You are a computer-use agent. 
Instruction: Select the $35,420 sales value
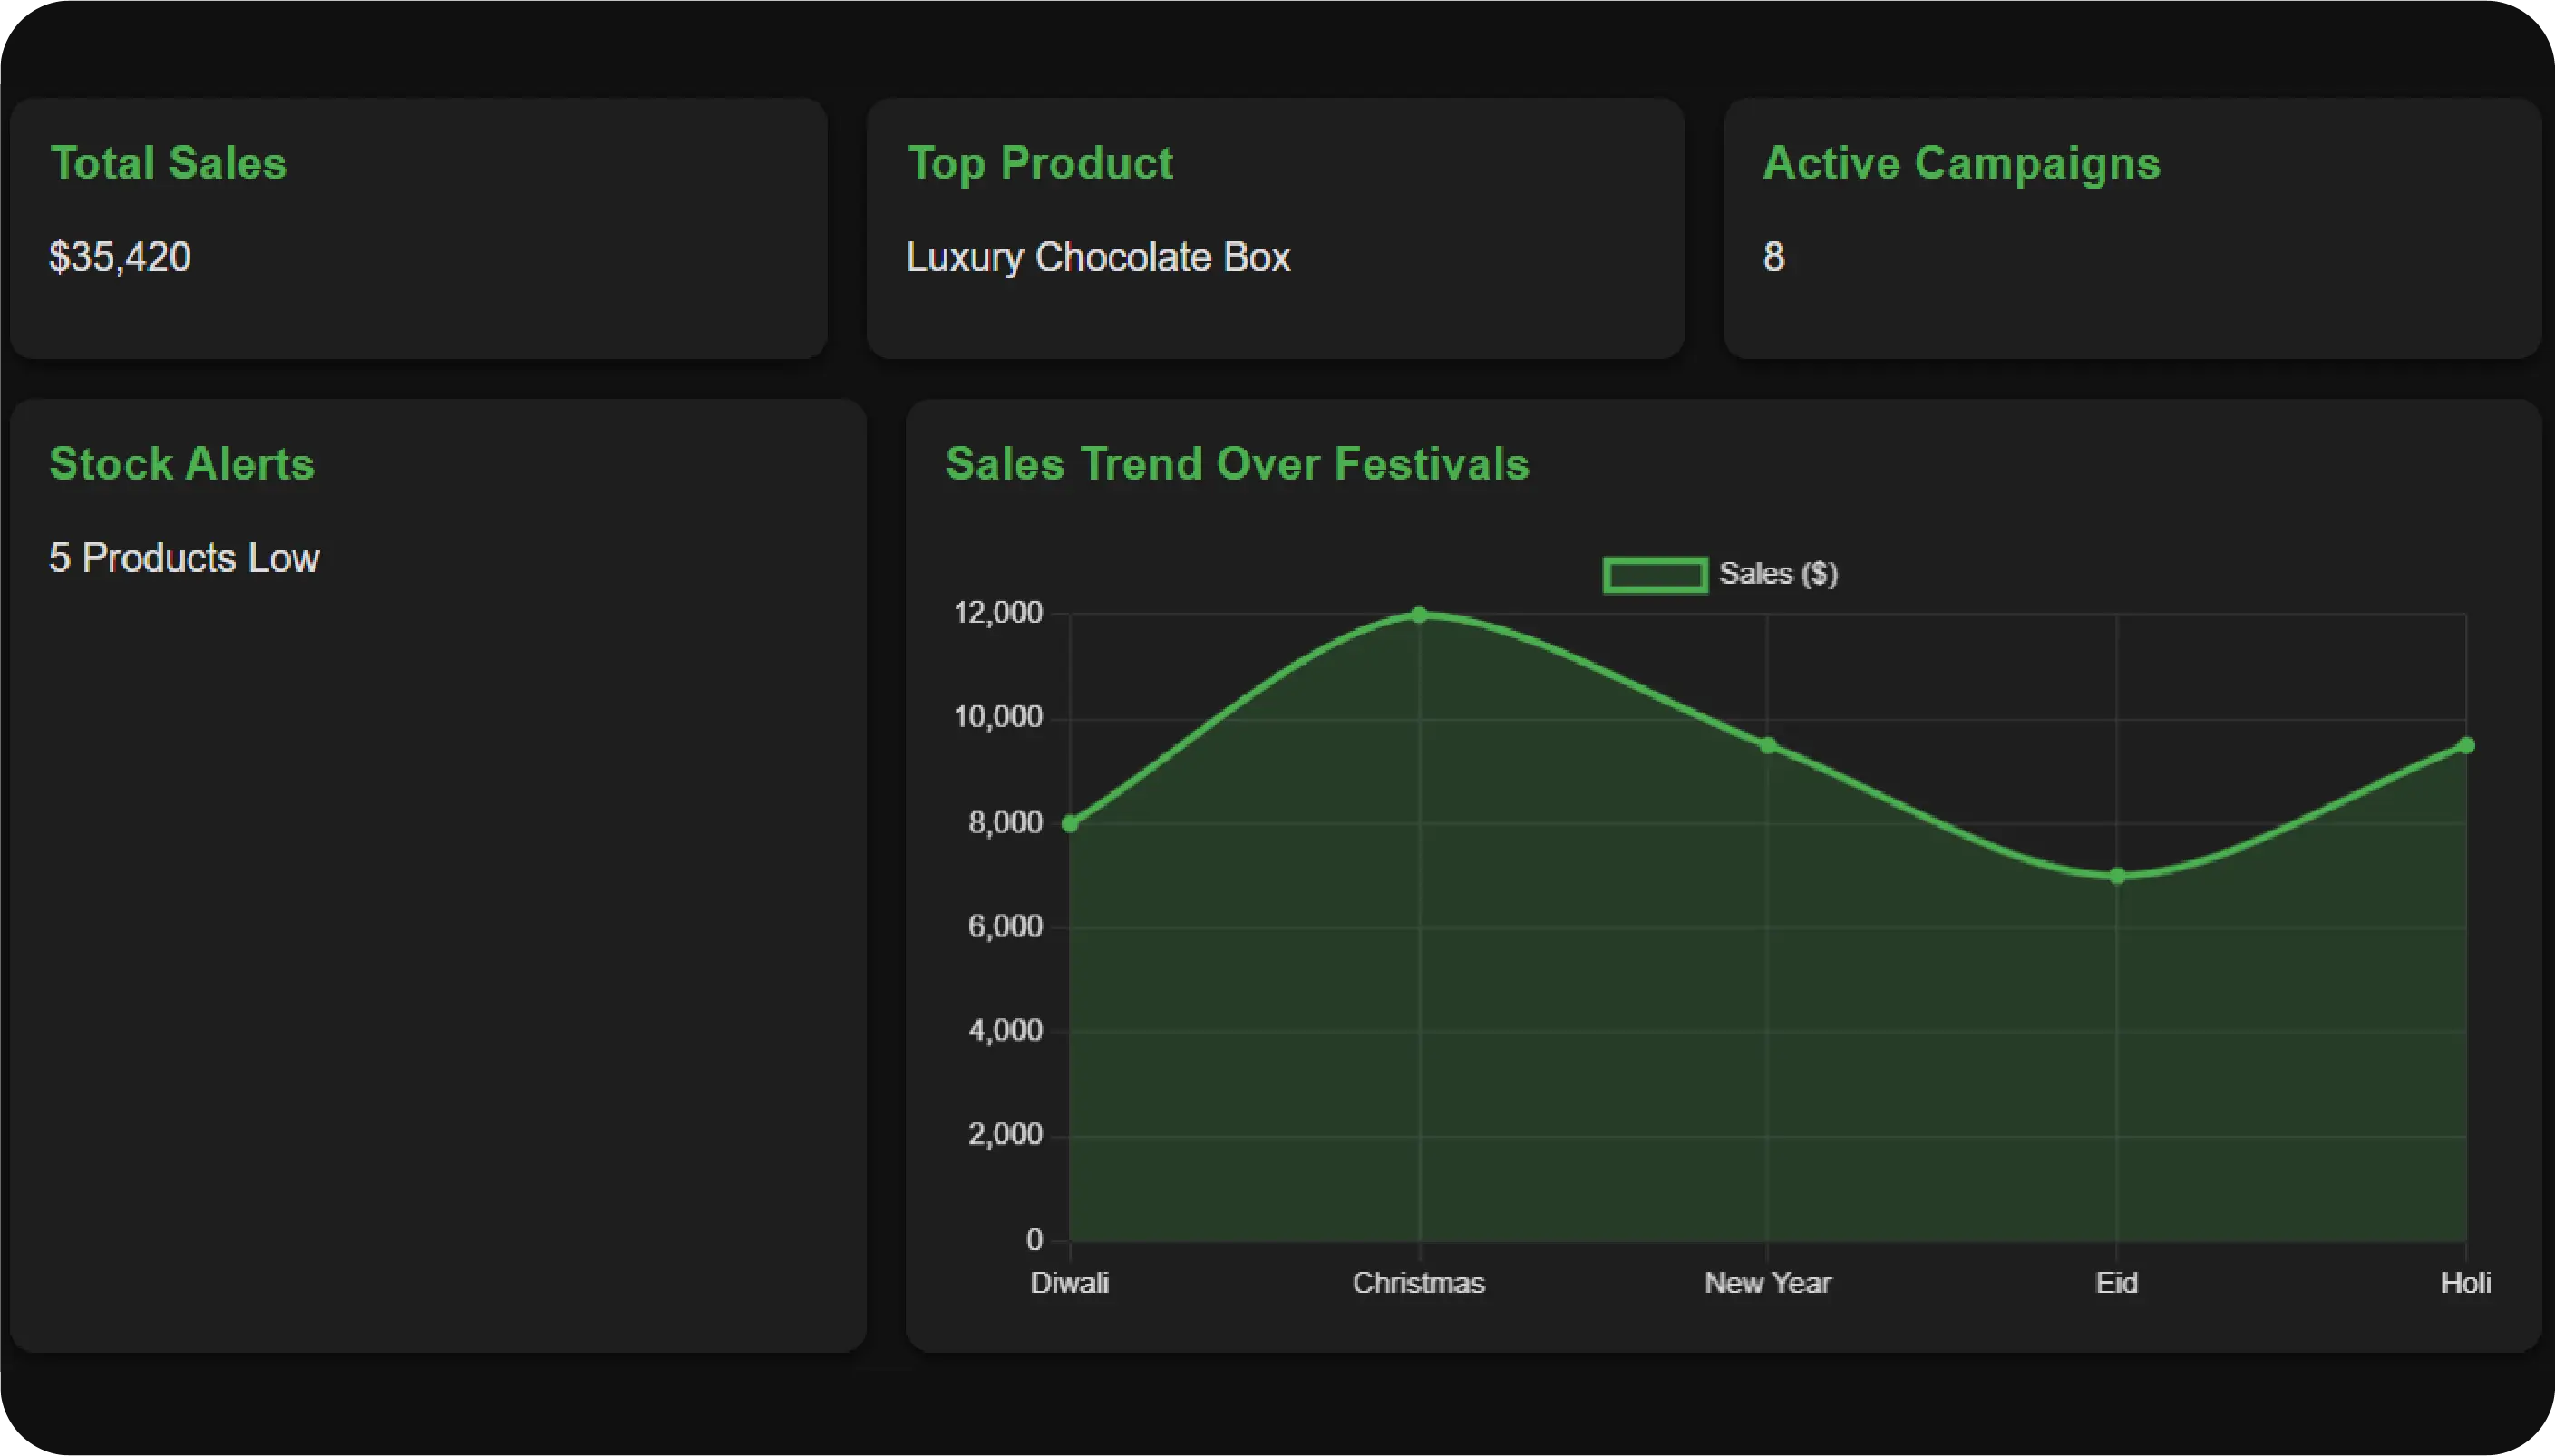[120, 257]
